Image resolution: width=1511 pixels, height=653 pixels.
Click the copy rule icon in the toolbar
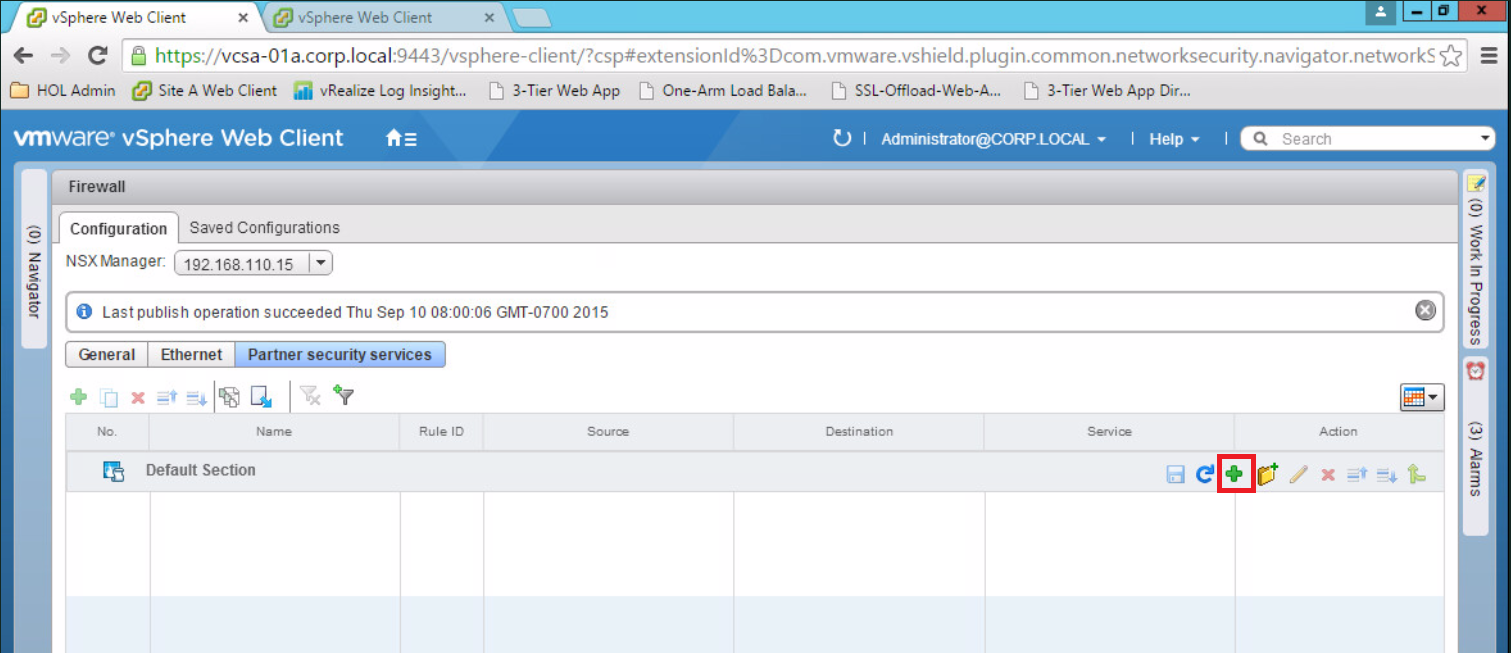109,397
